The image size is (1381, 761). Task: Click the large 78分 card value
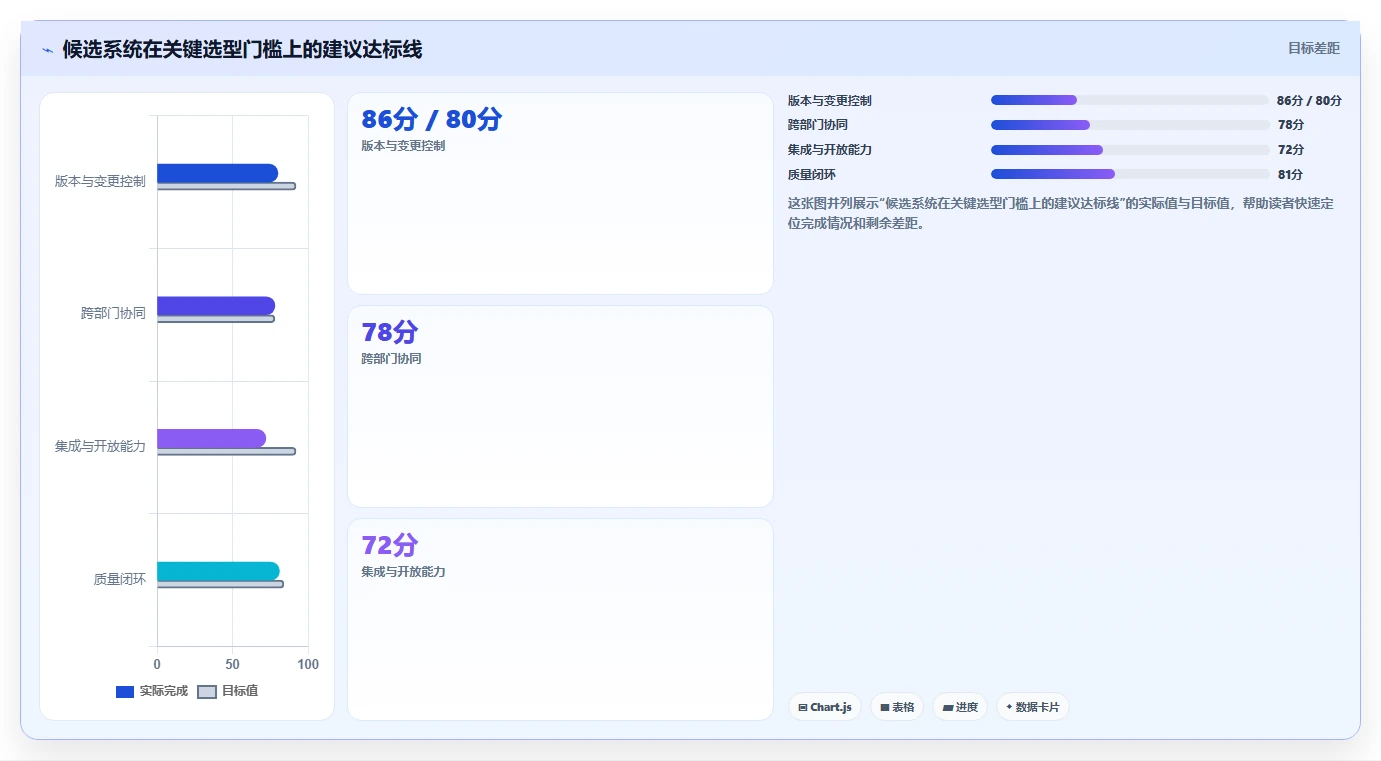click(390, 333)
